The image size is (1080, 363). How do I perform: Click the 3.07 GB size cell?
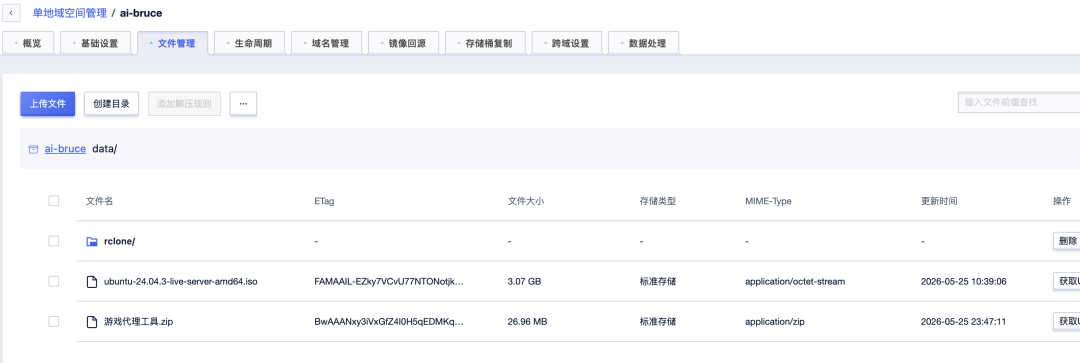[524, 281]
